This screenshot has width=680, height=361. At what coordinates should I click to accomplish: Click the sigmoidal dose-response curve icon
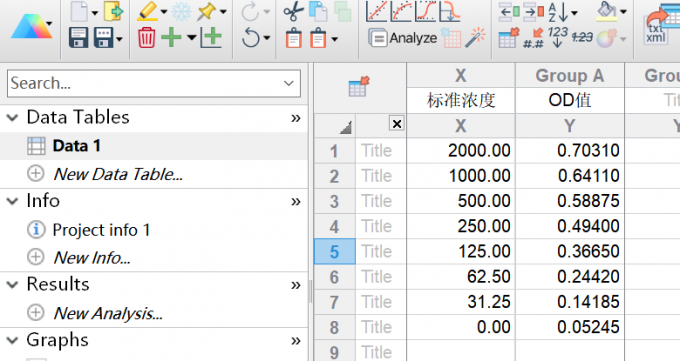425,11
